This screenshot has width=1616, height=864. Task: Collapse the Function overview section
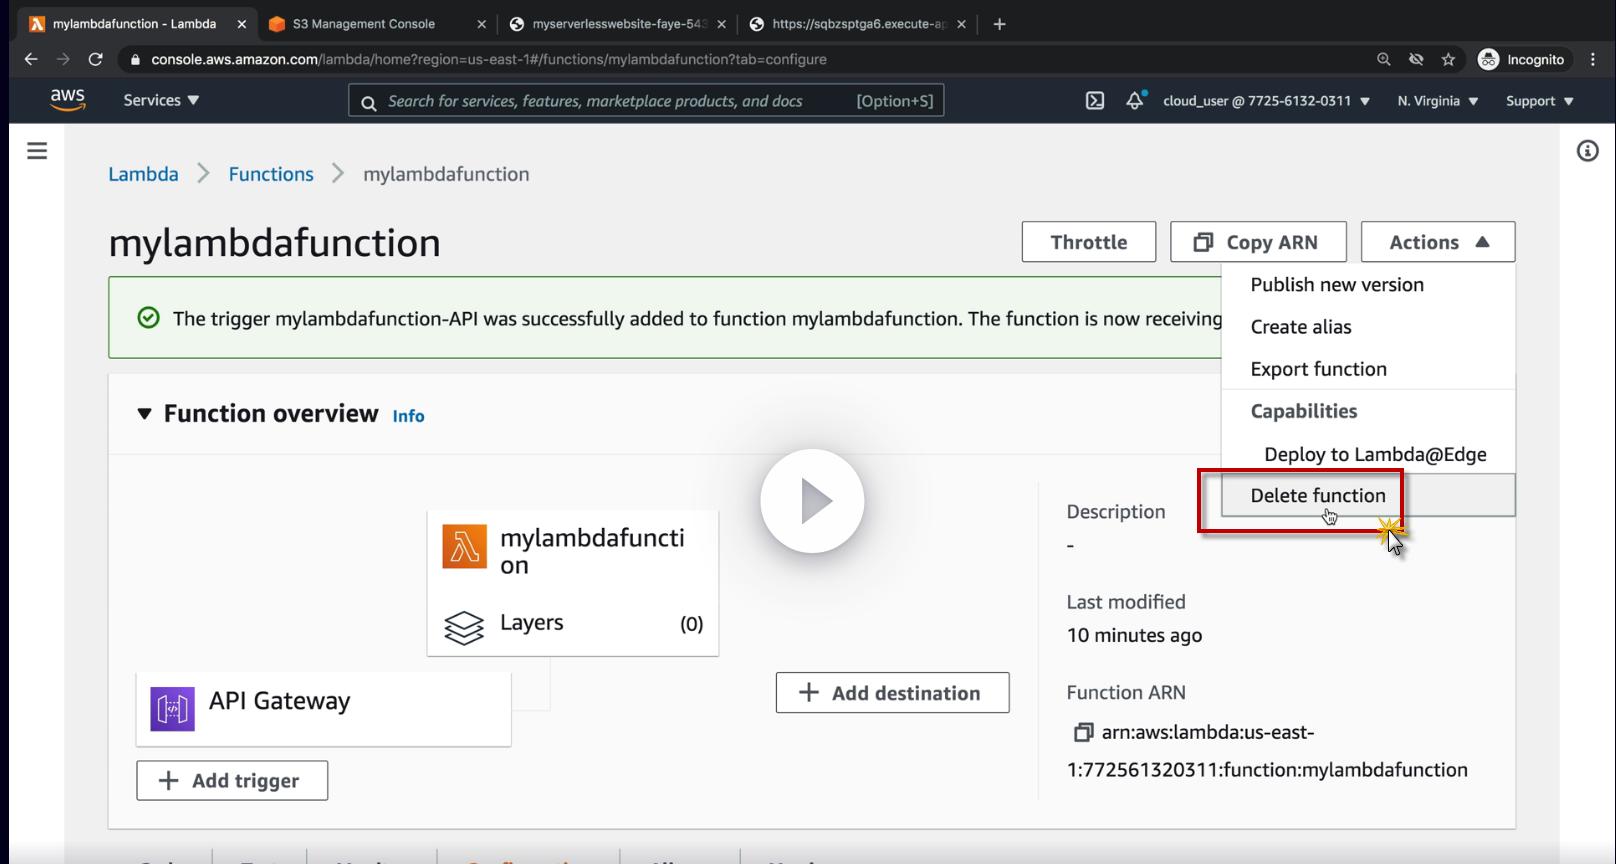(145, 414)
